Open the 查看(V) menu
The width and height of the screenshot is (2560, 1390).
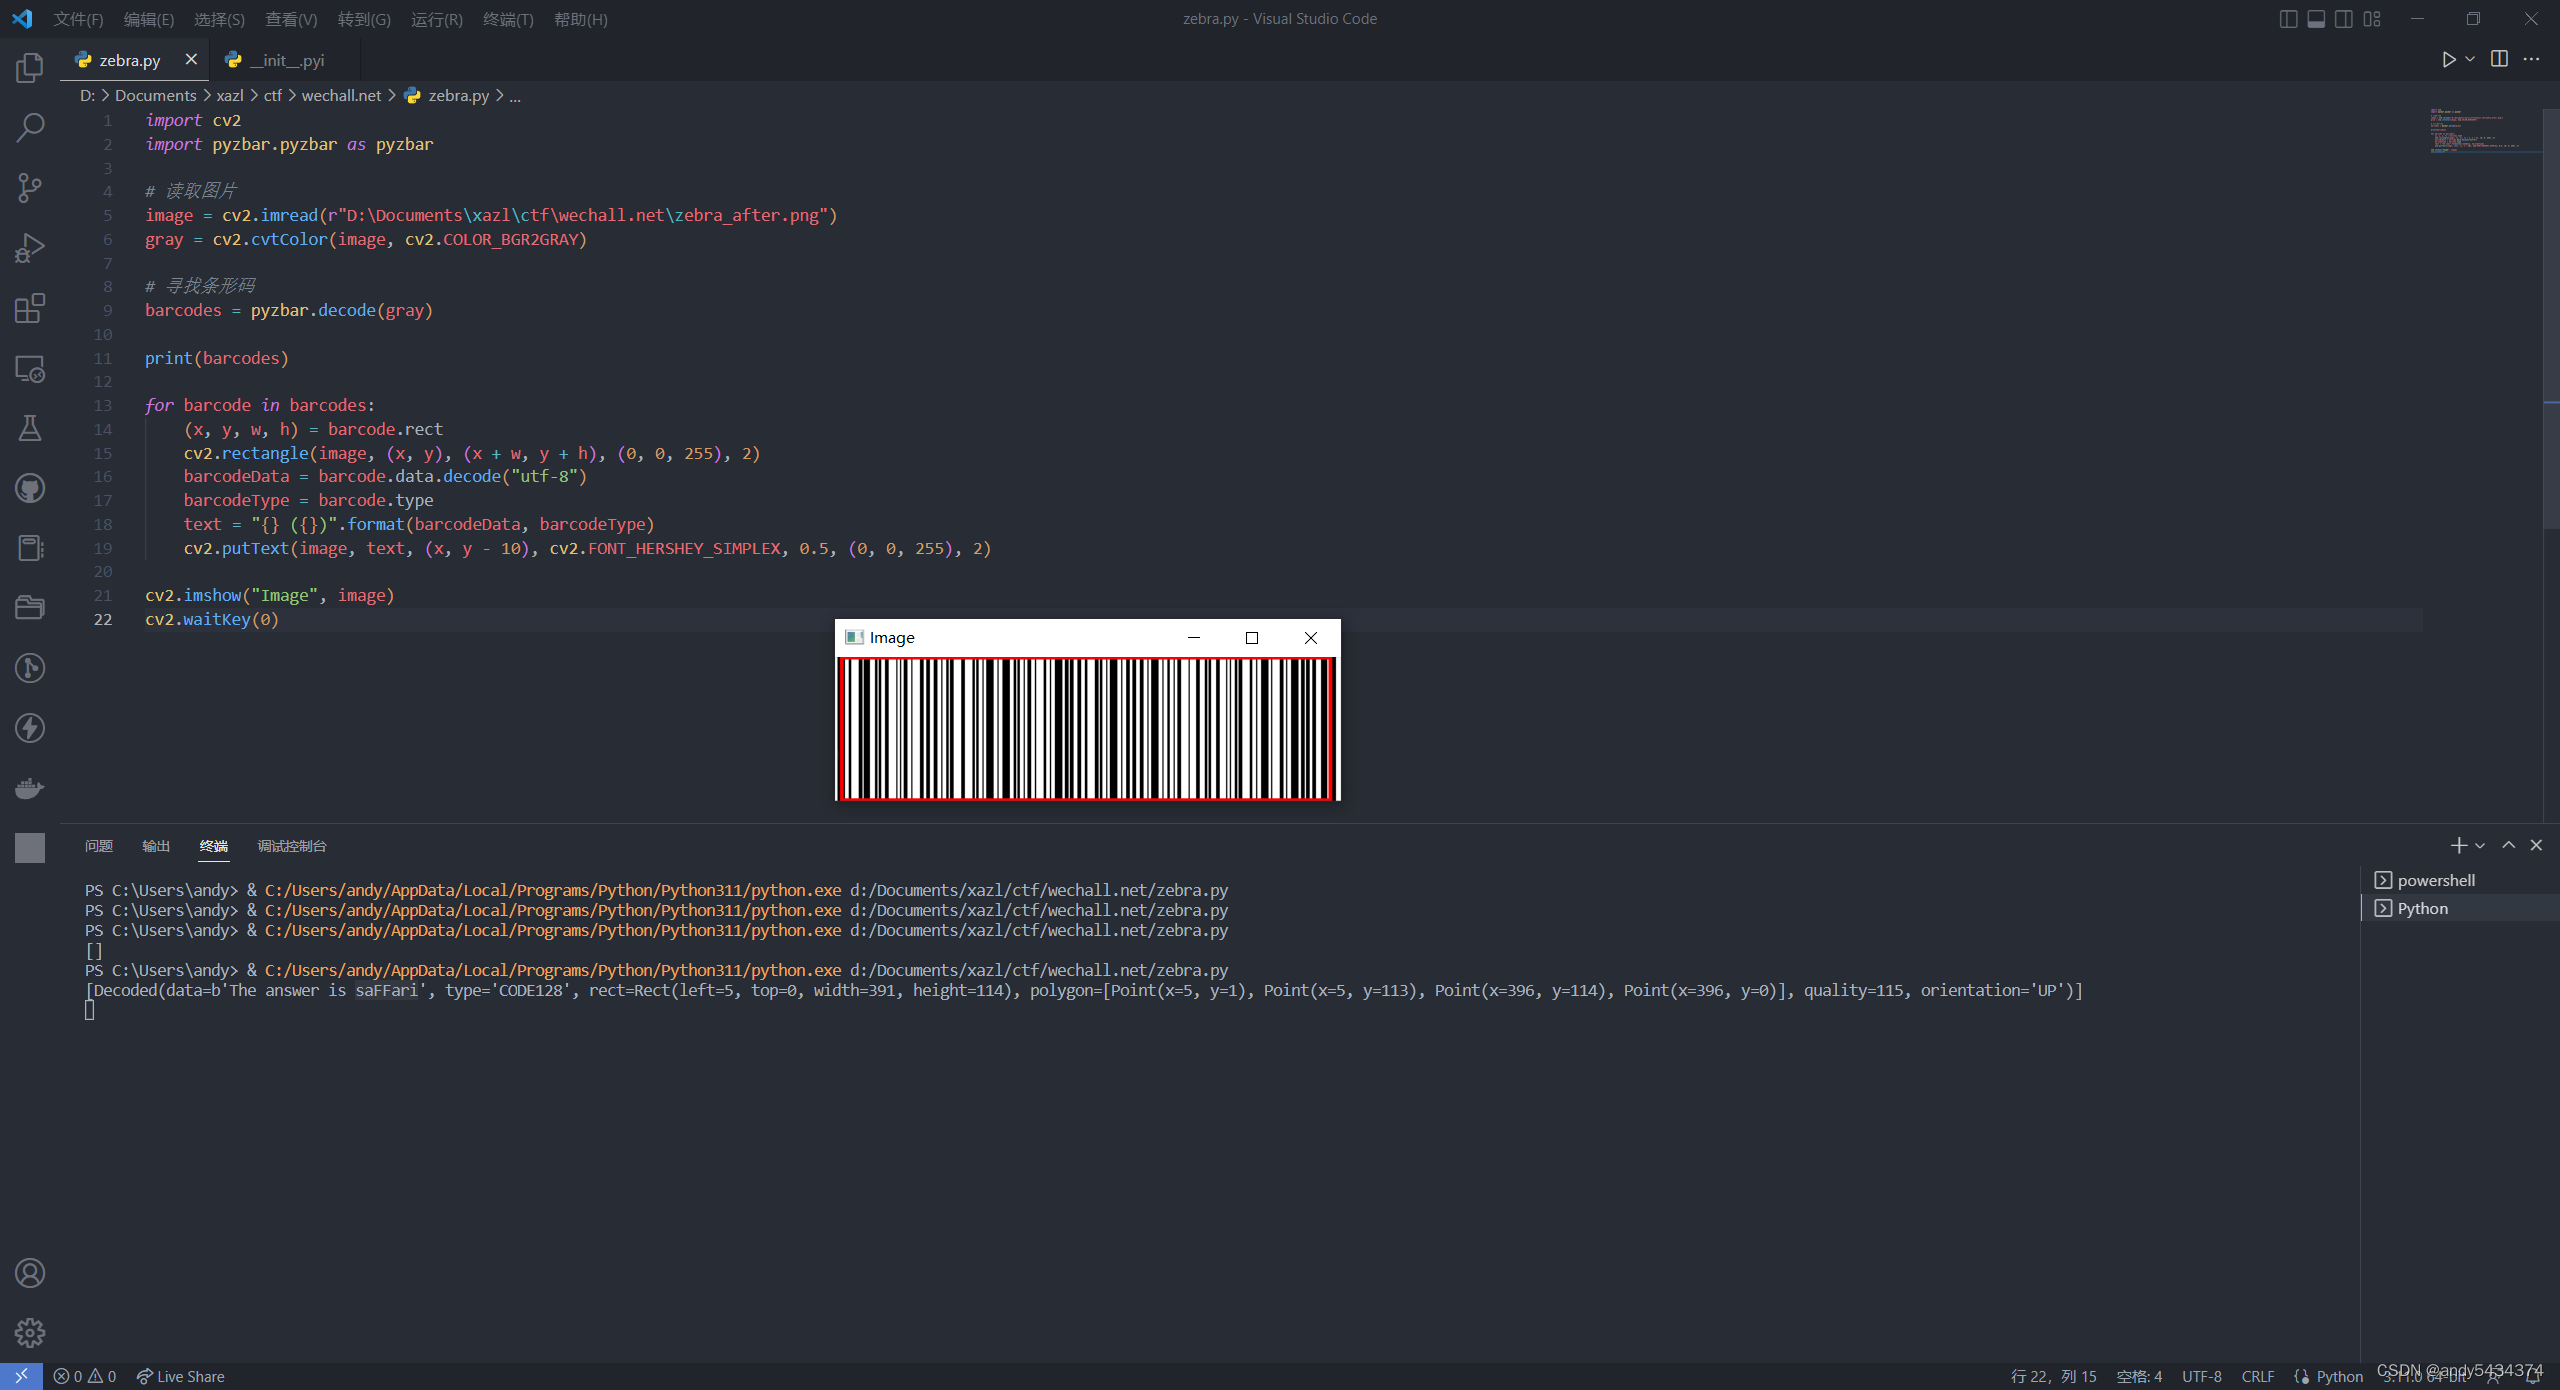coord(291,19)
